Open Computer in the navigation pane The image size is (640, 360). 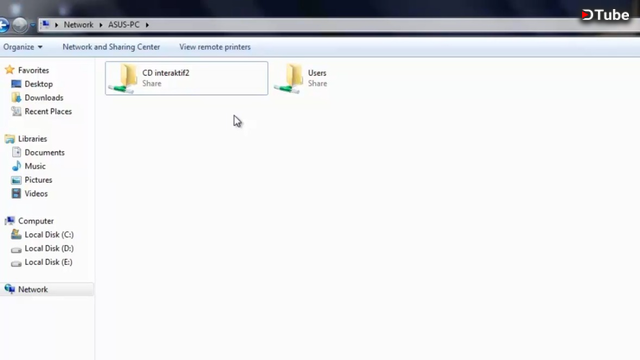(36, 221)
